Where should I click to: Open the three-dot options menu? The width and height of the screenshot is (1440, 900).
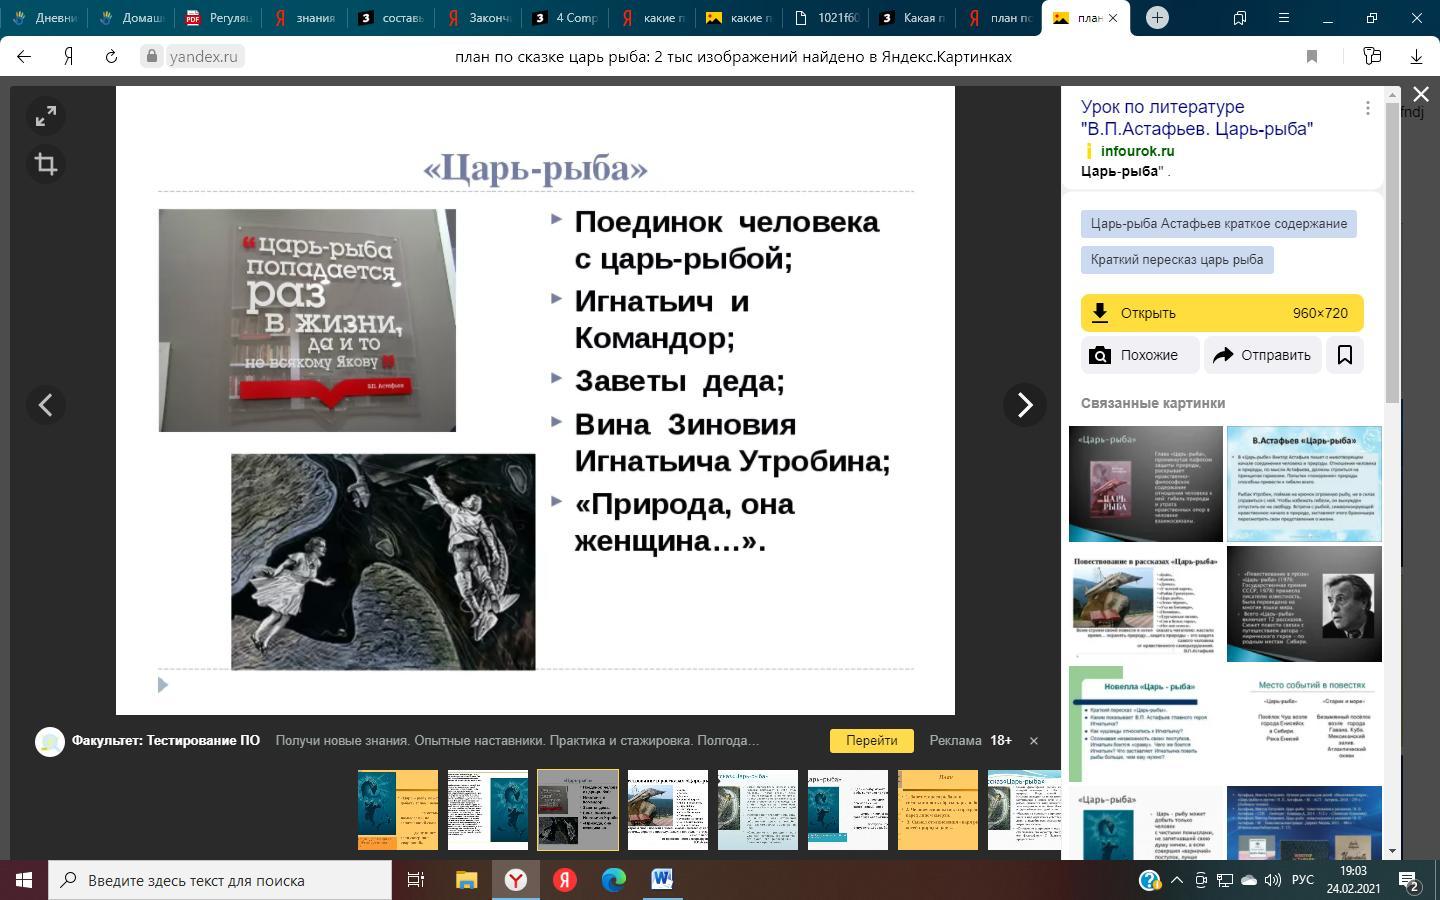coord(1367,108)
